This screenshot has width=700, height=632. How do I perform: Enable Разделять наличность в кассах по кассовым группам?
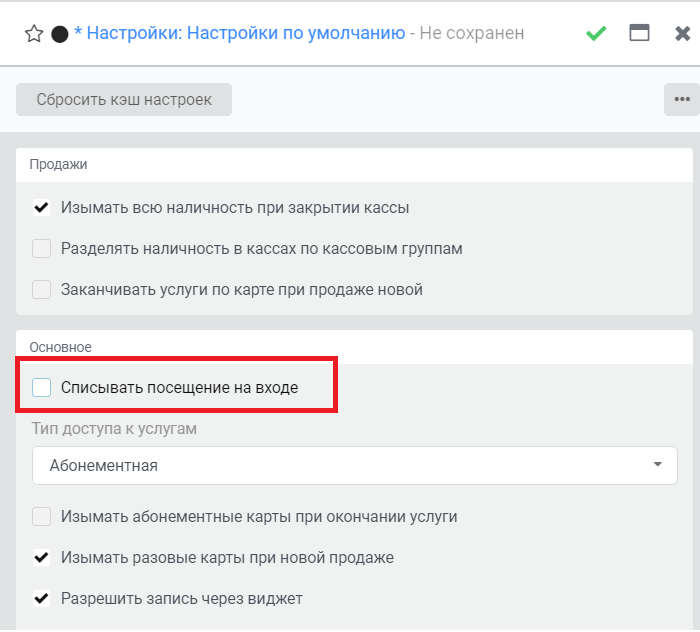[42, 249]
